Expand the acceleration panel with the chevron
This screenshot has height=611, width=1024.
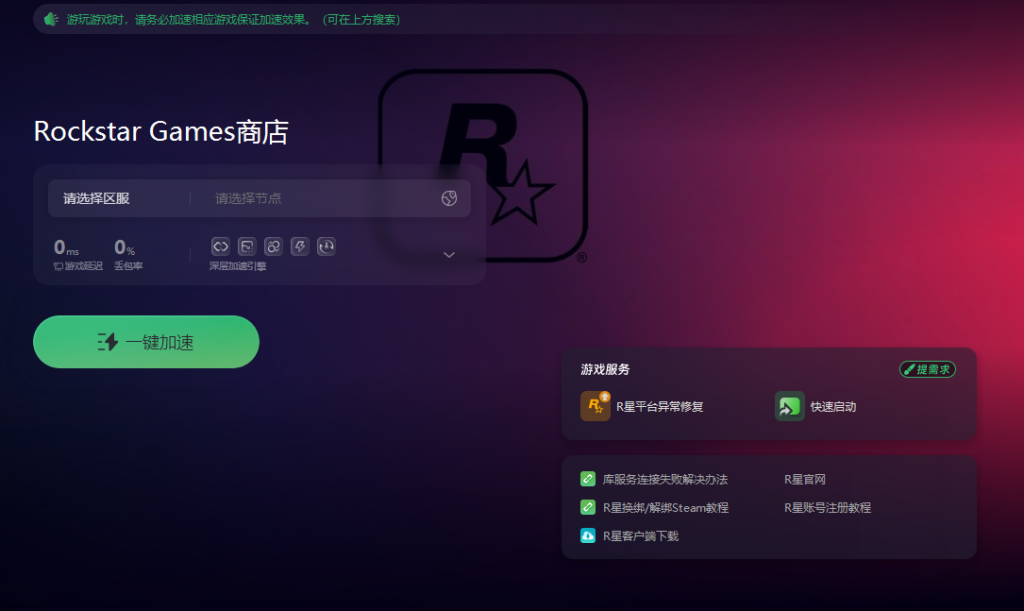449,255
